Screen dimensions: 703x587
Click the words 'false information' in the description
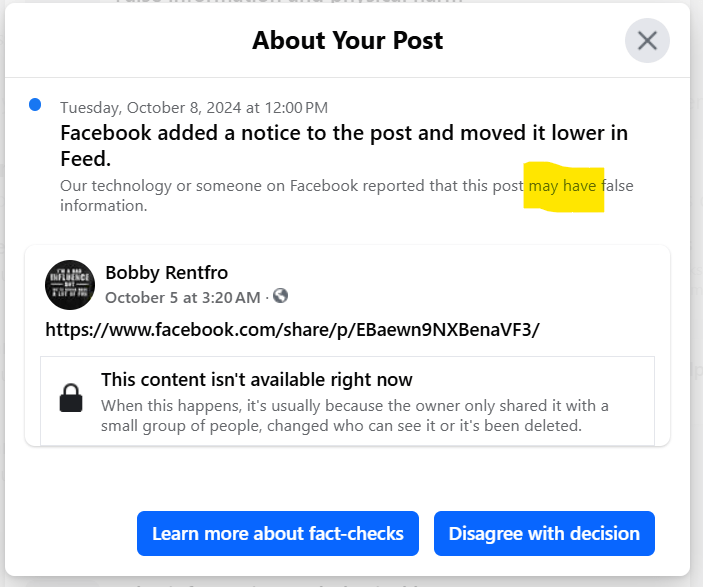coord(104,206)
